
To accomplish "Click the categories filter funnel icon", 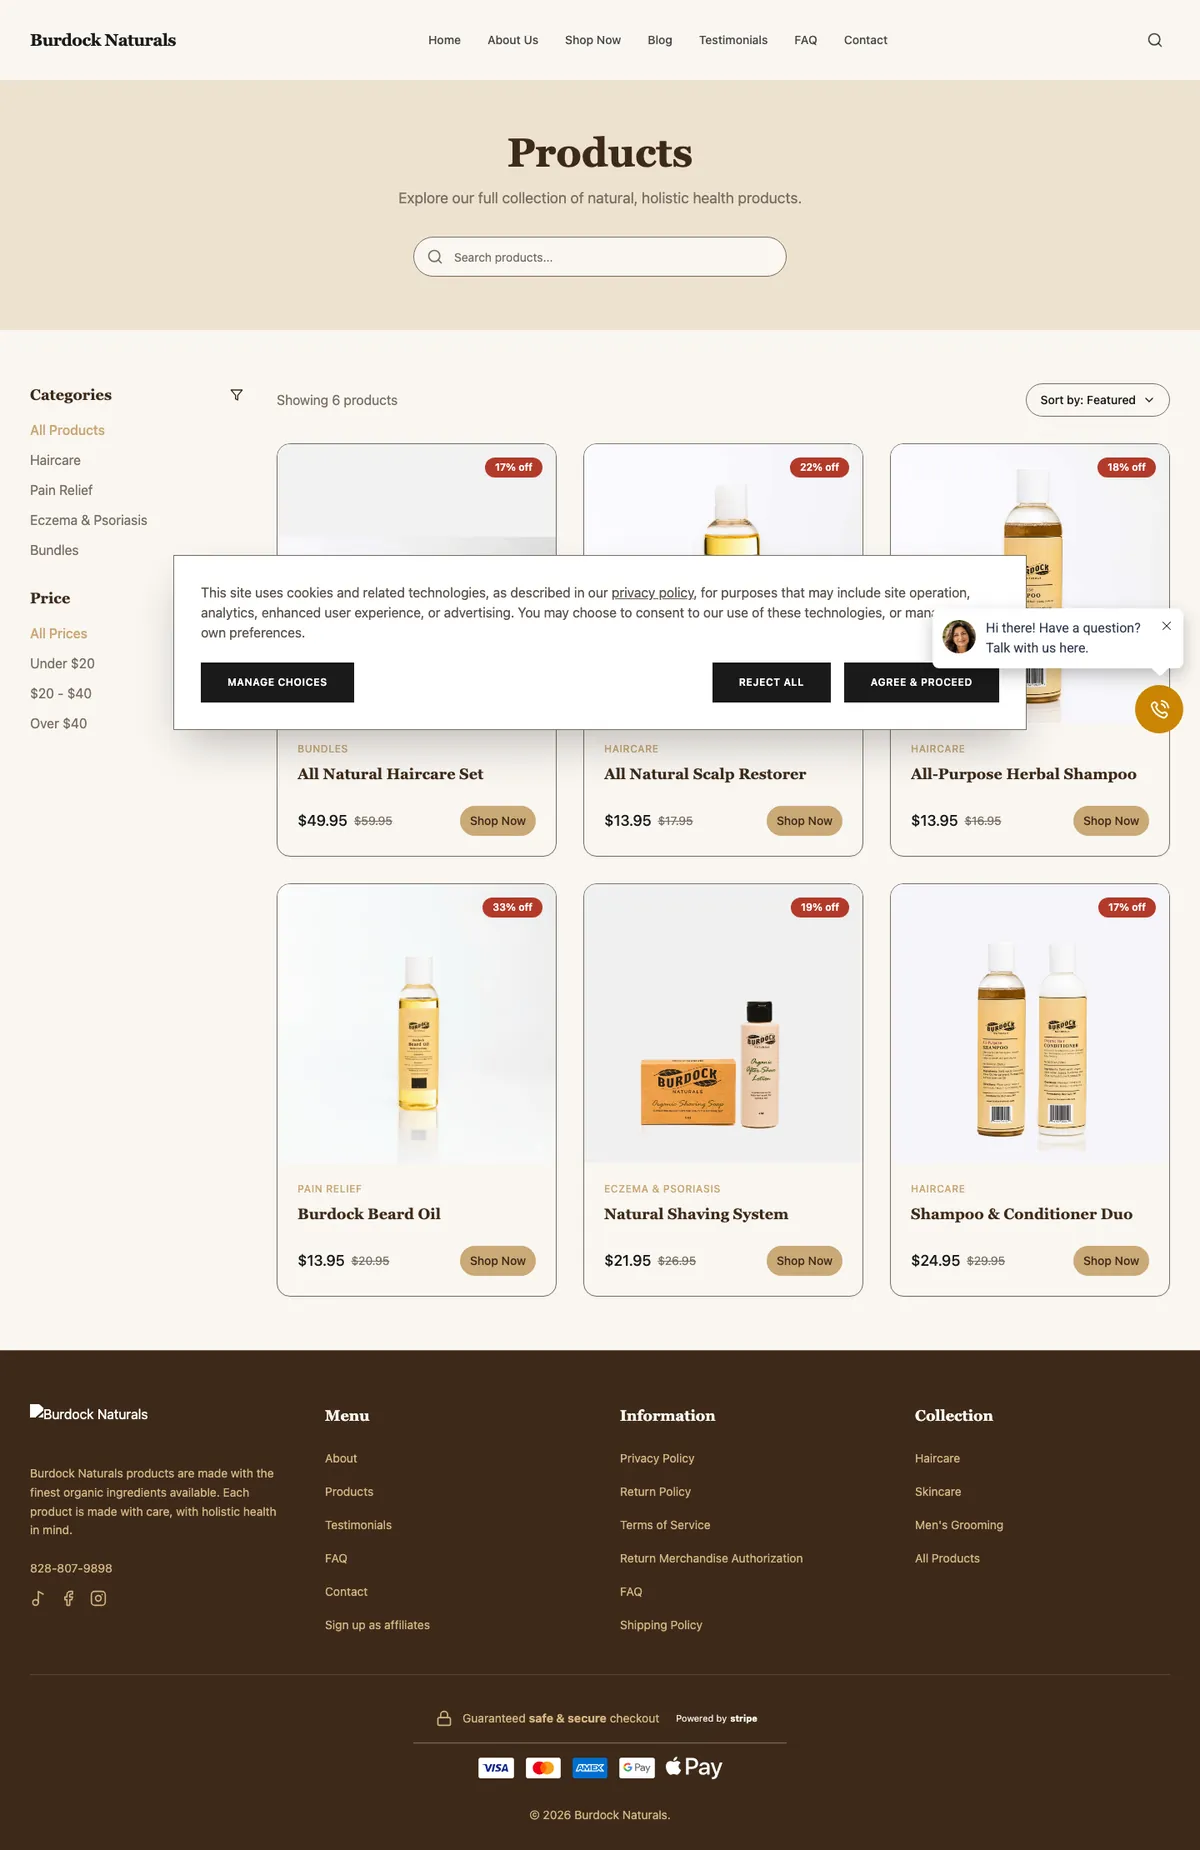I will pyautogui.click(x=237, y=395).
